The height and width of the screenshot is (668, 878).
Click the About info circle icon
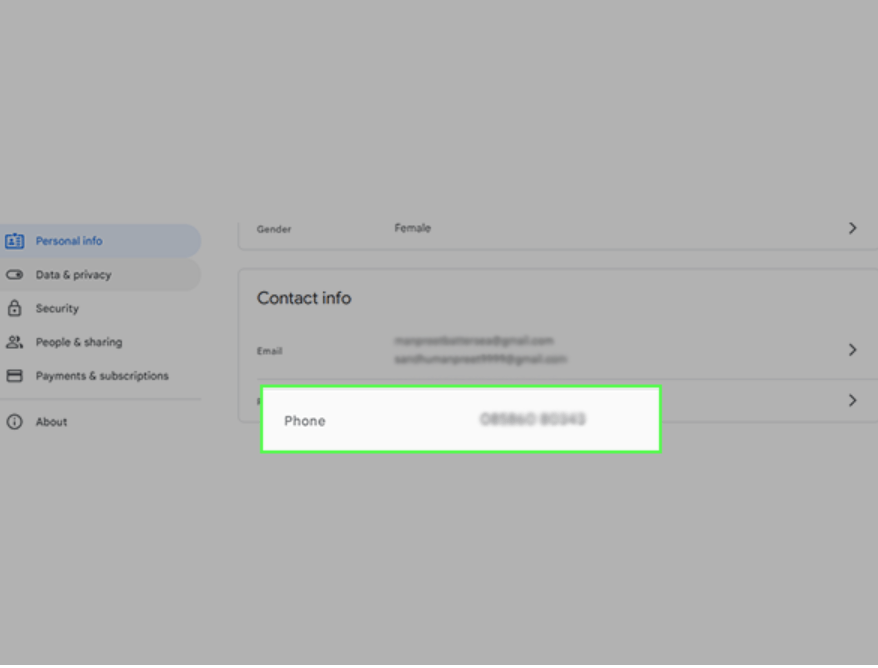pyautogui.click(x=14, y=422)
